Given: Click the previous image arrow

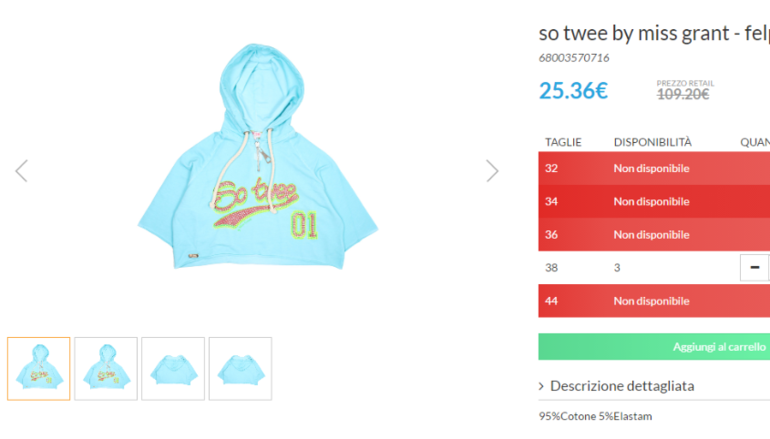Looking at the screenshot, I should pos(21,171).
